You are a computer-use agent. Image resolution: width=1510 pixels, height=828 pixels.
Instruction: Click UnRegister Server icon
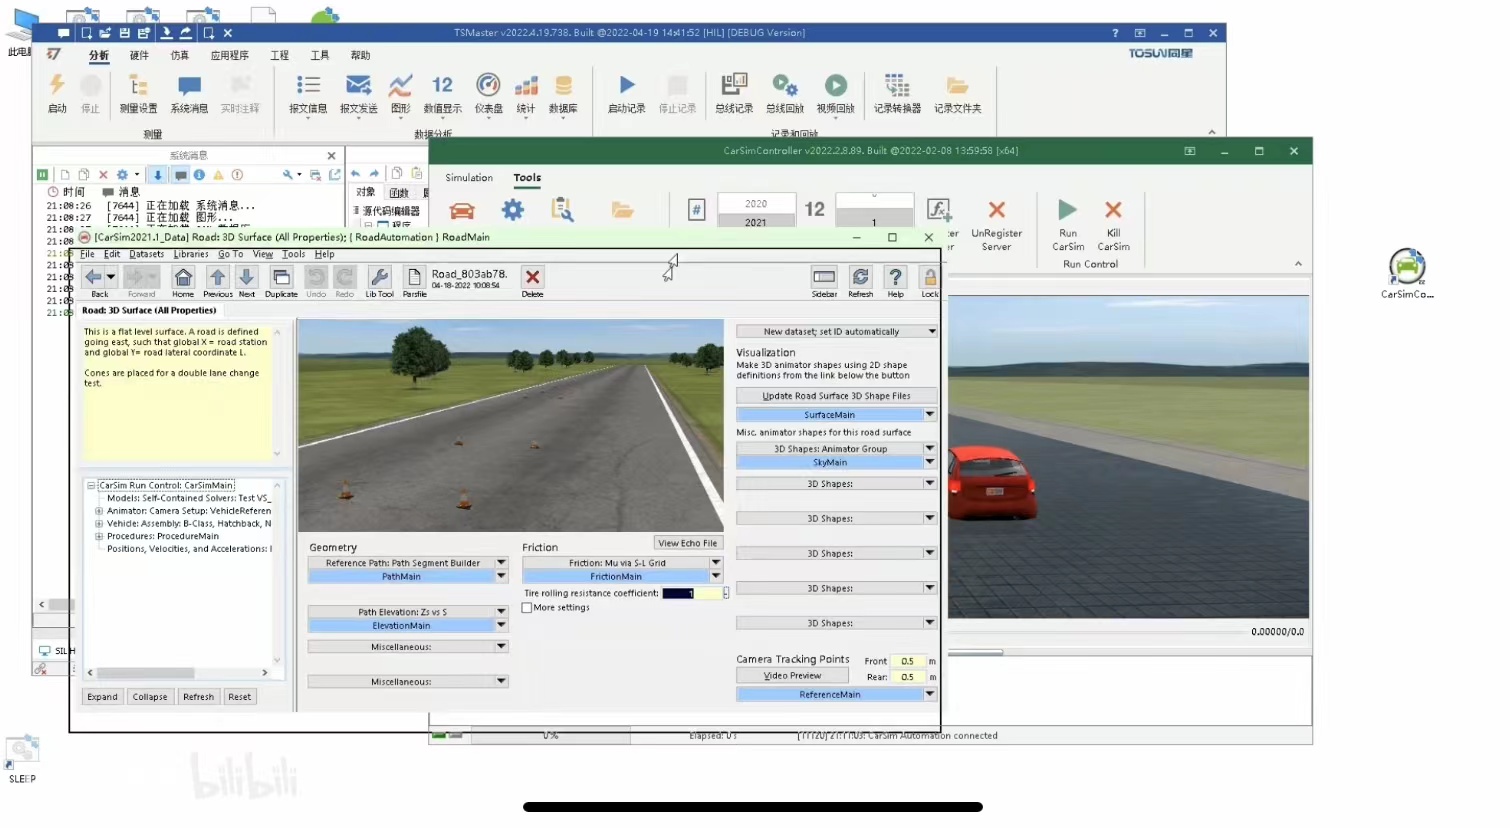(x=996, y=211)
